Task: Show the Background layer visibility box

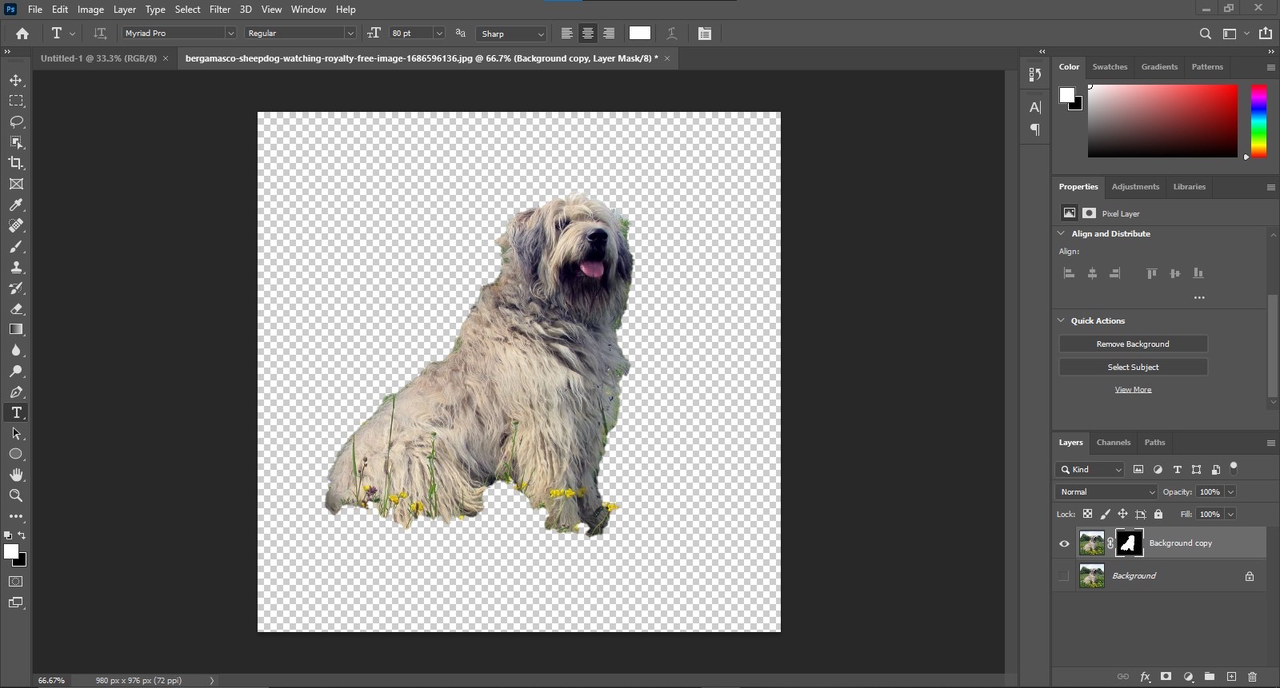Action: 1064,576
